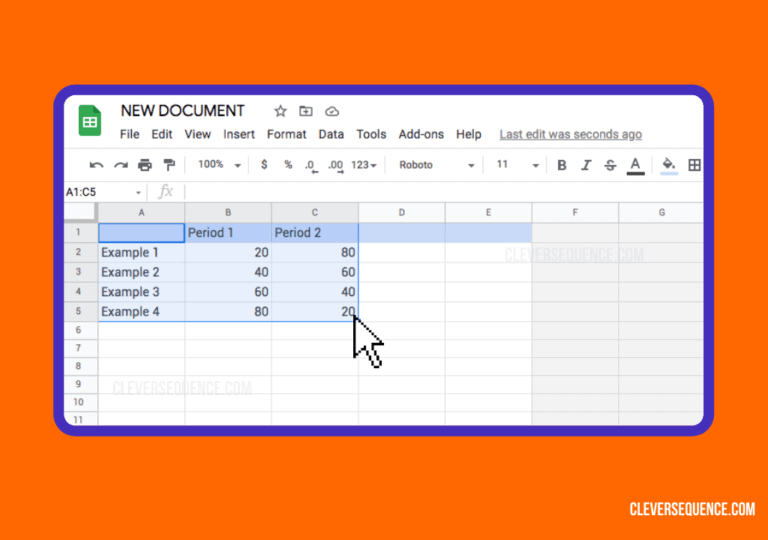Format as percent
The width and height of the screenshot is (768, 540).
[288, 165]
